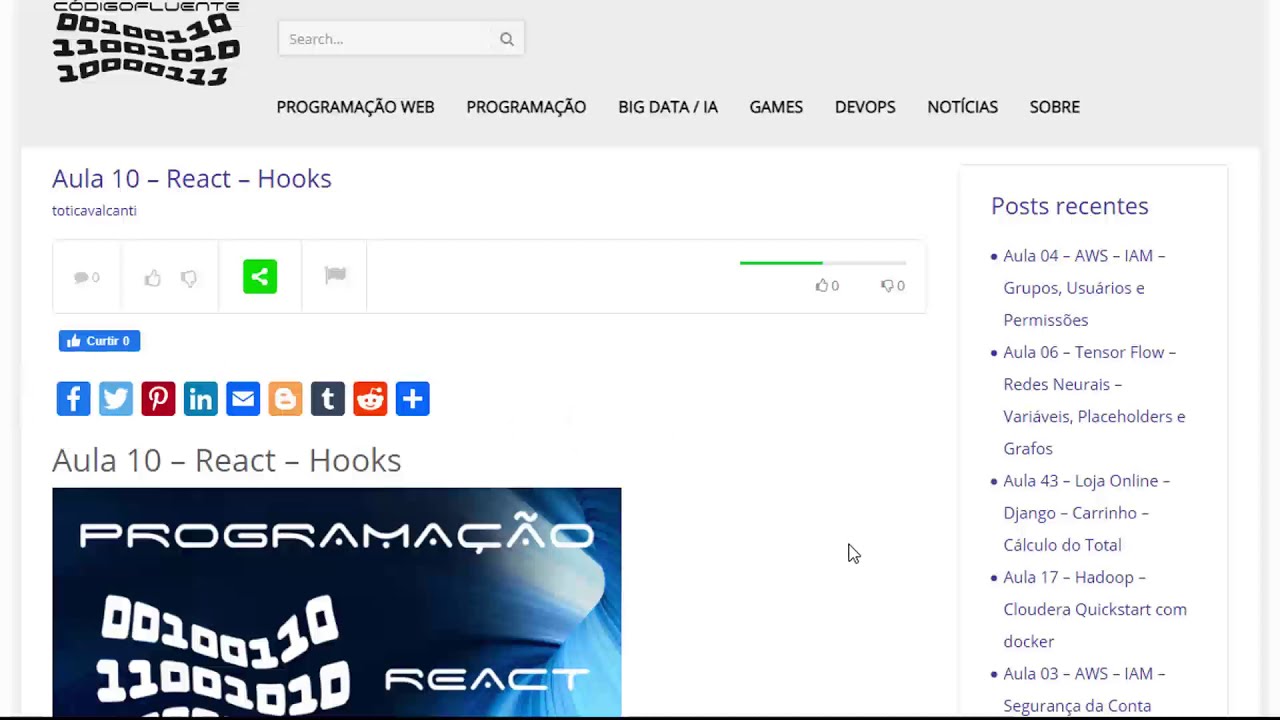Share the post on Twitter
Viewport: 1280px width, 720px height.
coord(116,399)
